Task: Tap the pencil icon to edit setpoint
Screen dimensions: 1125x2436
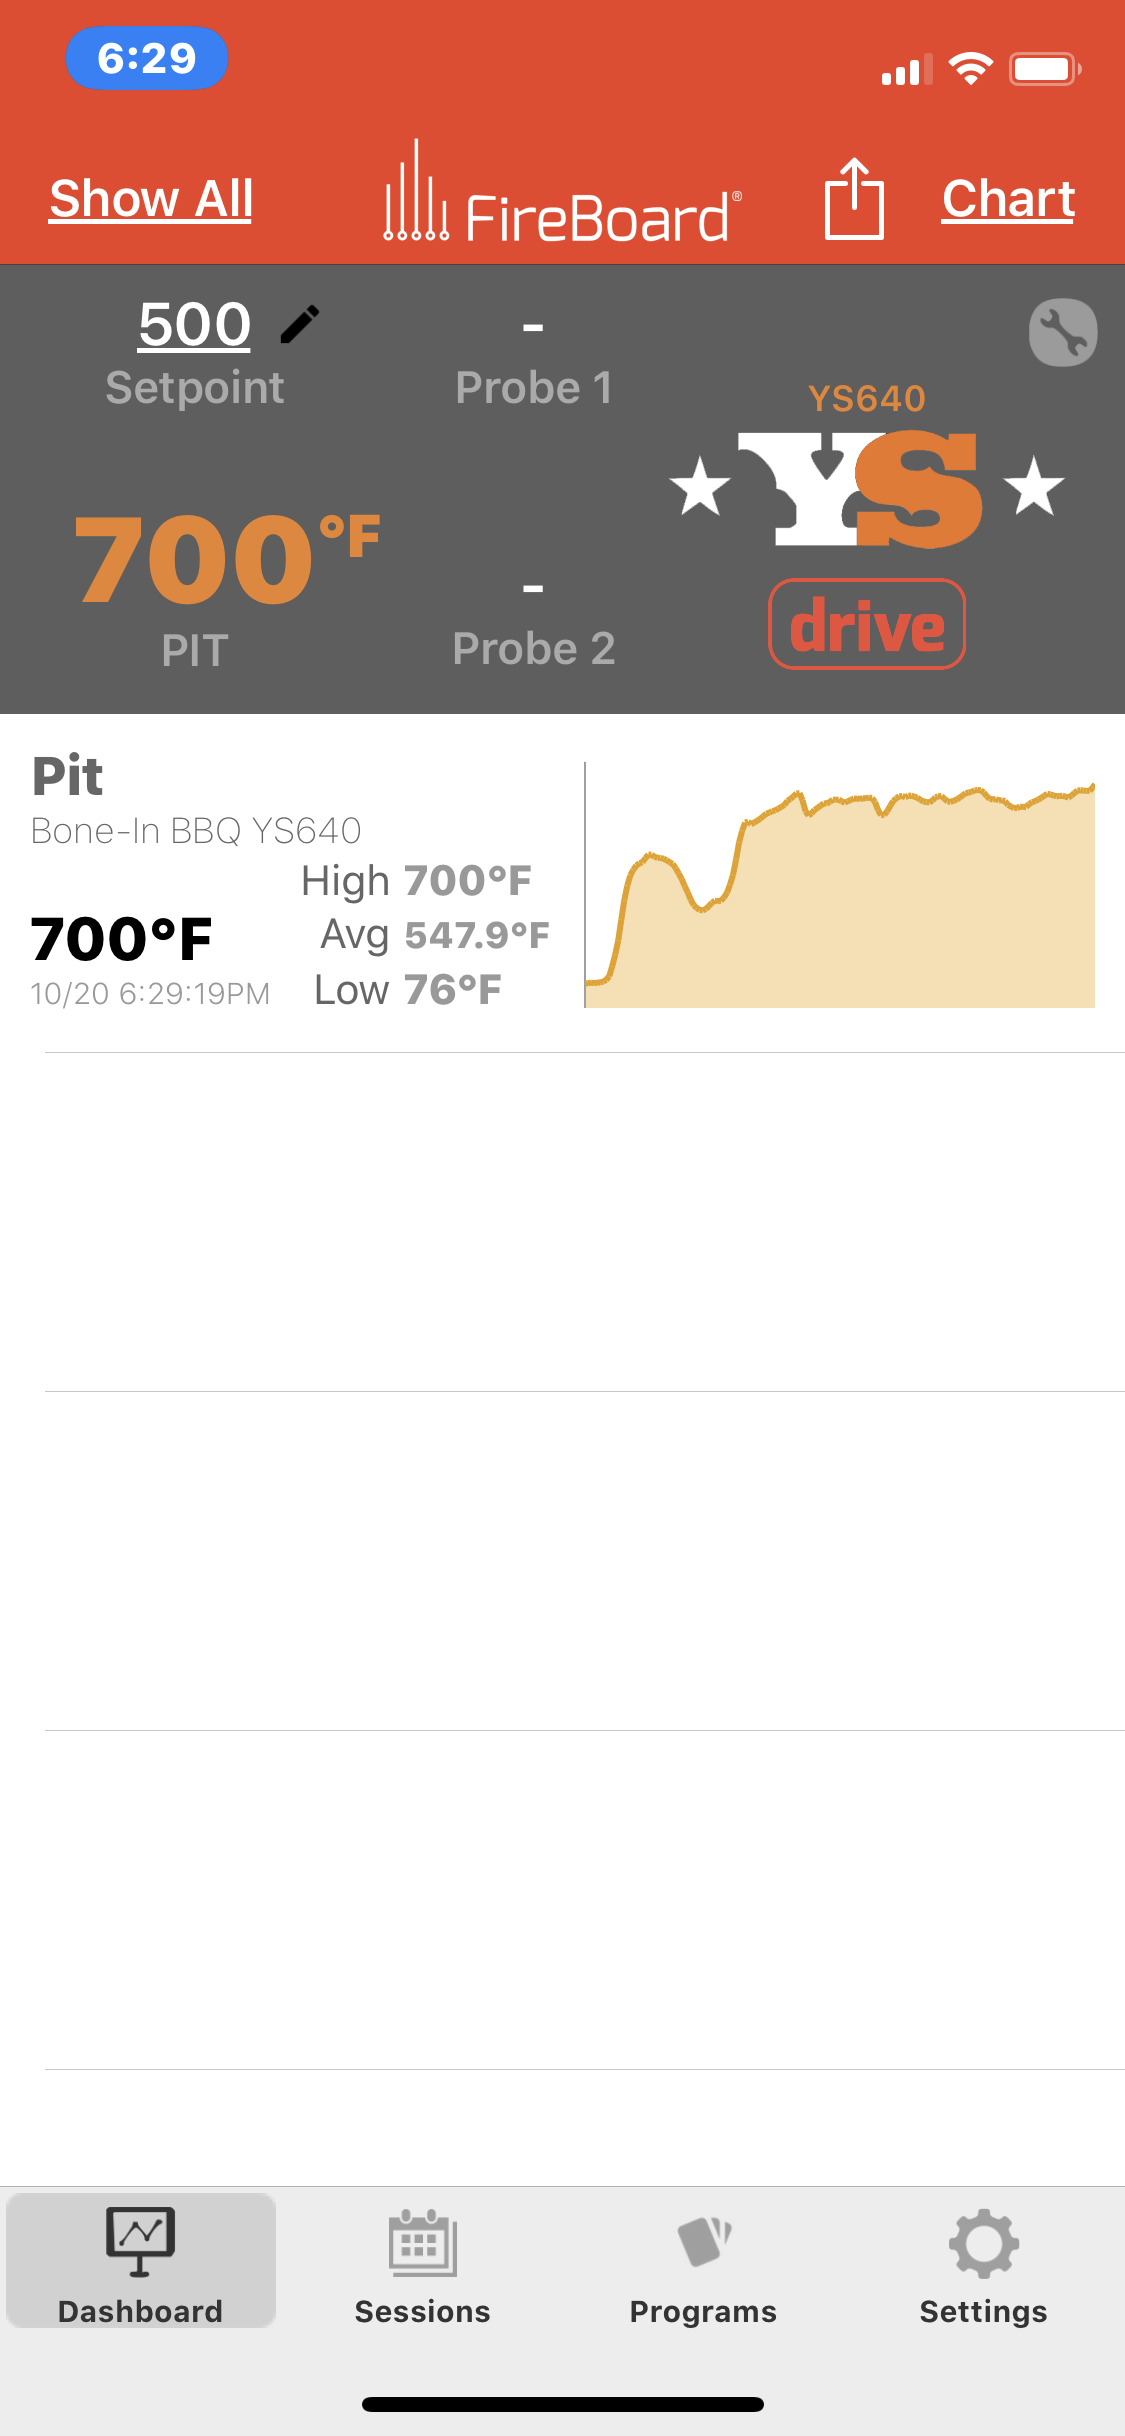Action: [x=299, y=325]
